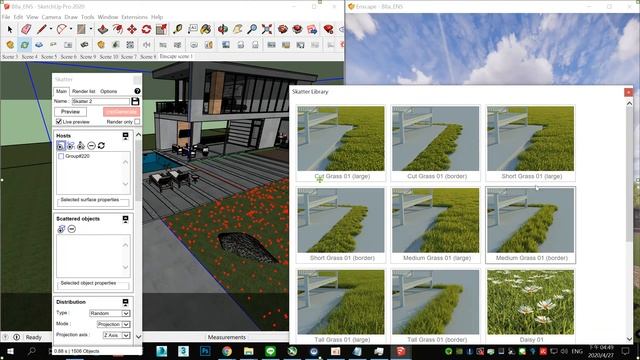Image resolution: width=640 pixels, height=360 pixels.
Task: Refresh hosts with circular arrows icon
Action: [101, 146]
